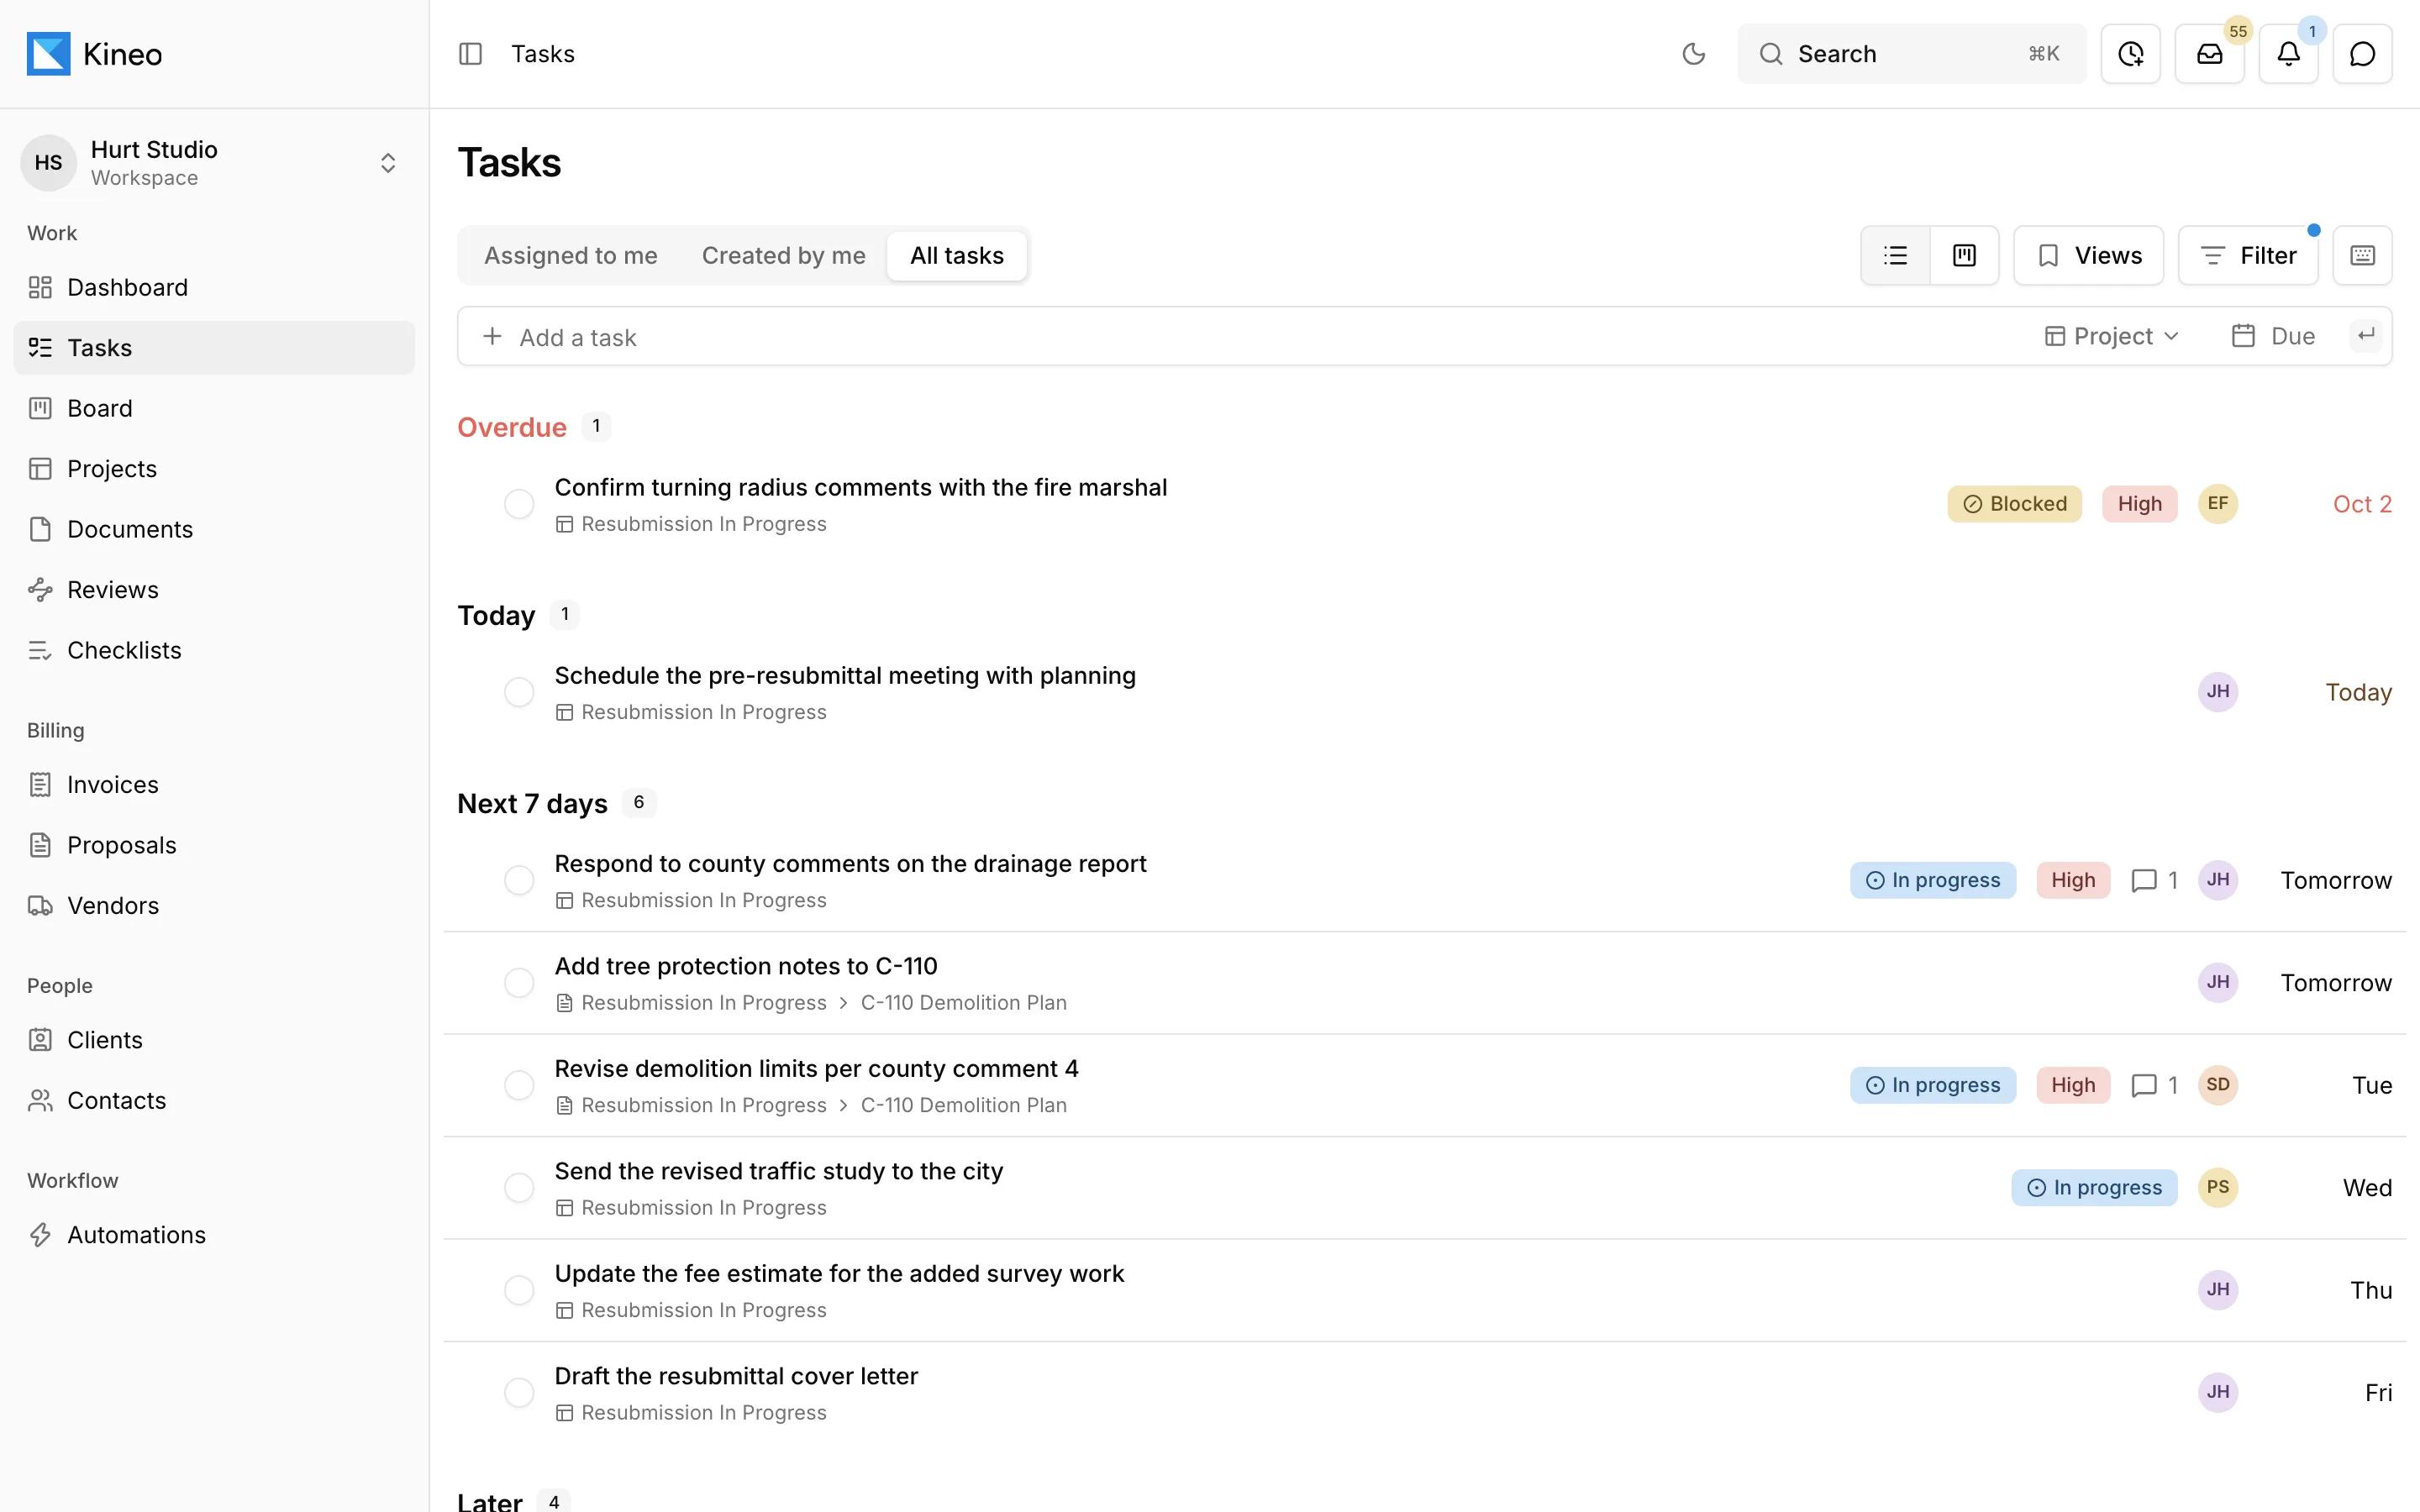Switch to dark mode moon icon
Image resolution: width=2420 pixels, height=1512 pixels.
(x=1693, y=54)
